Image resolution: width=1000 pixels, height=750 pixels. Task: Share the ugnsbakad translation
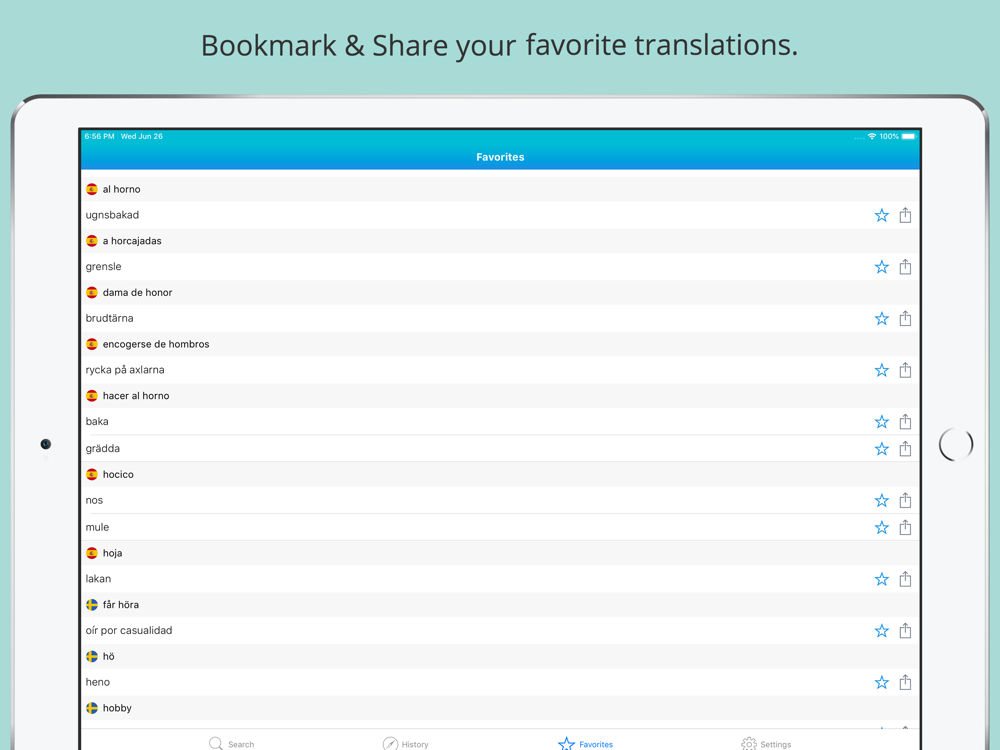click(x=905, y=215)
